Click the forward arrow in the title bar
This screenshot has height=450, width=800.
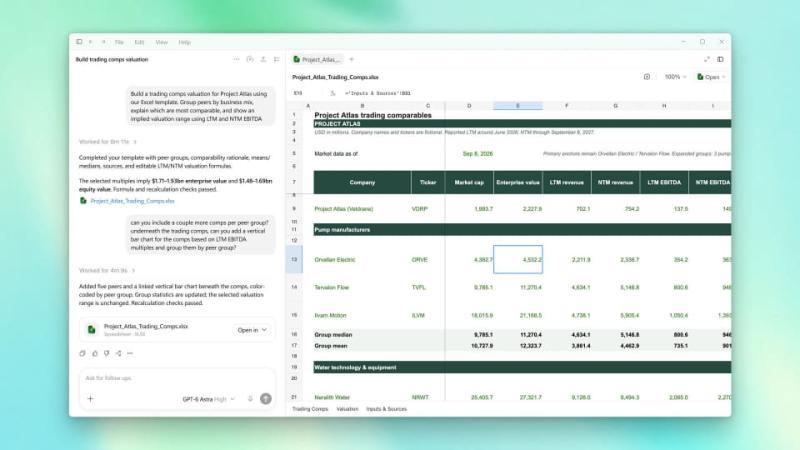coord(103,42)
